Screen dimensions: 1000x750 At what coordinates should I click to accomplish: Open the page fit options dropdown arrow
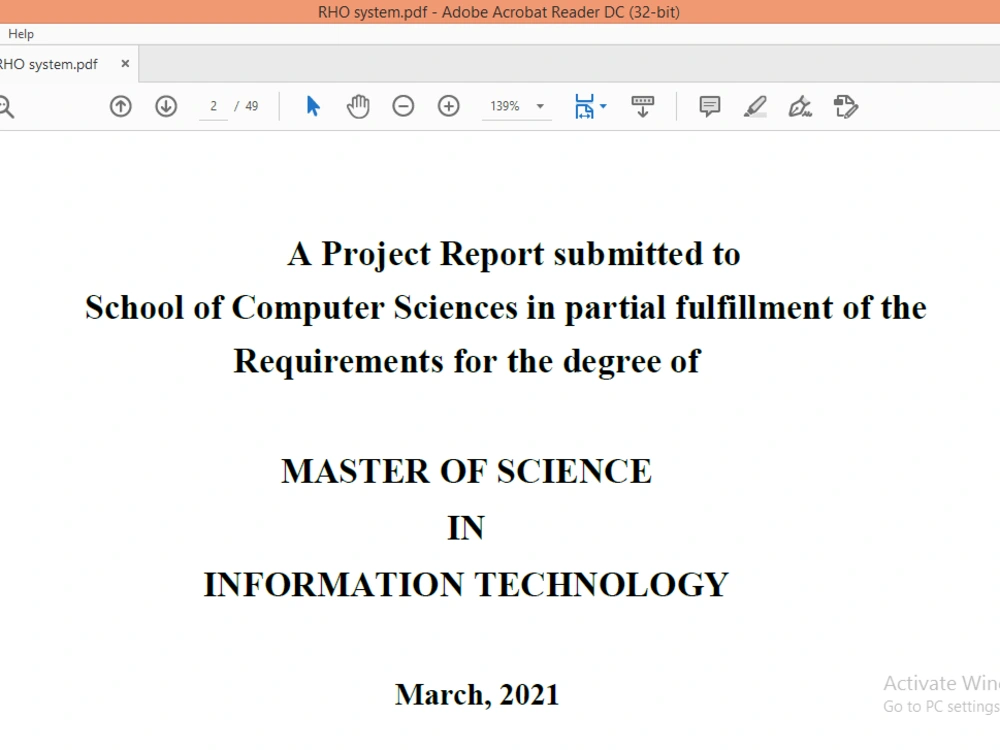pos(603,107)
